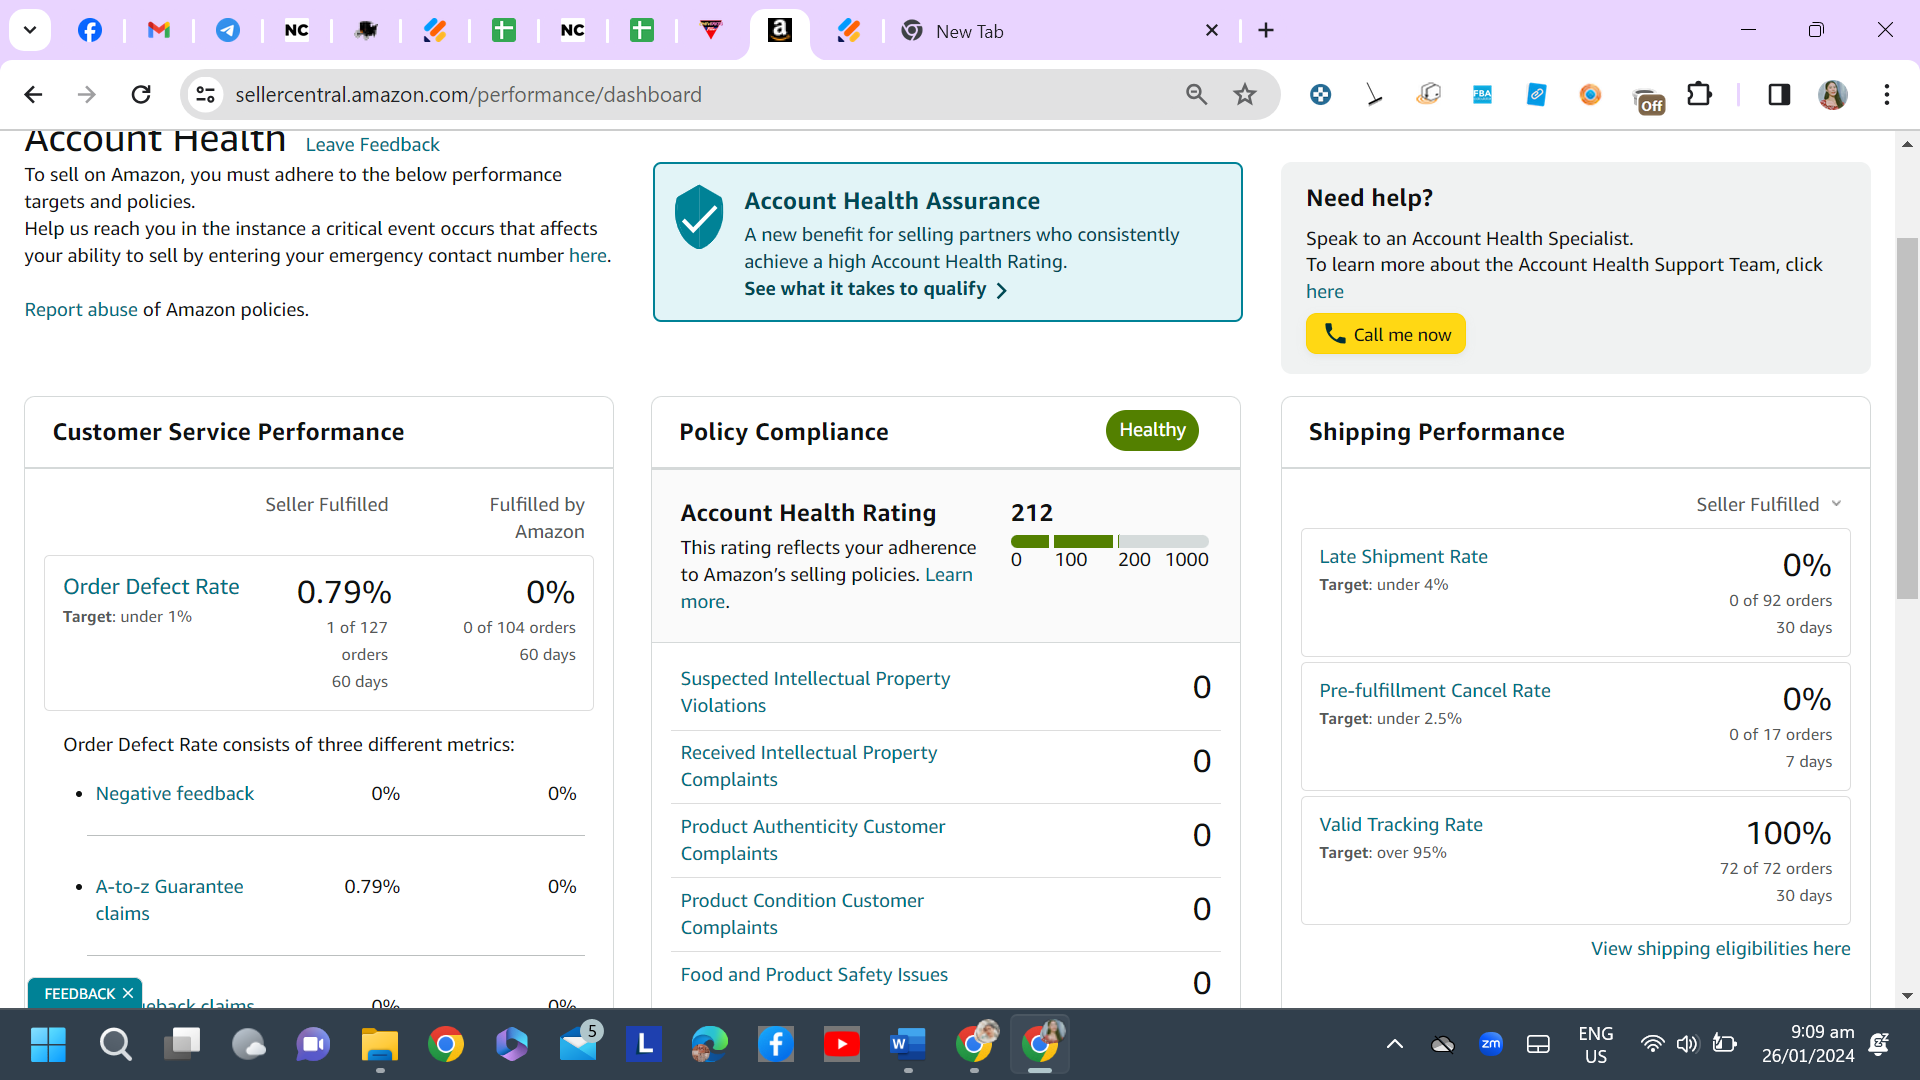Open the Pre-fulfillment Cancel Rate link
Viewport: 1920px width, 1080px height.
click(1435, 691)
